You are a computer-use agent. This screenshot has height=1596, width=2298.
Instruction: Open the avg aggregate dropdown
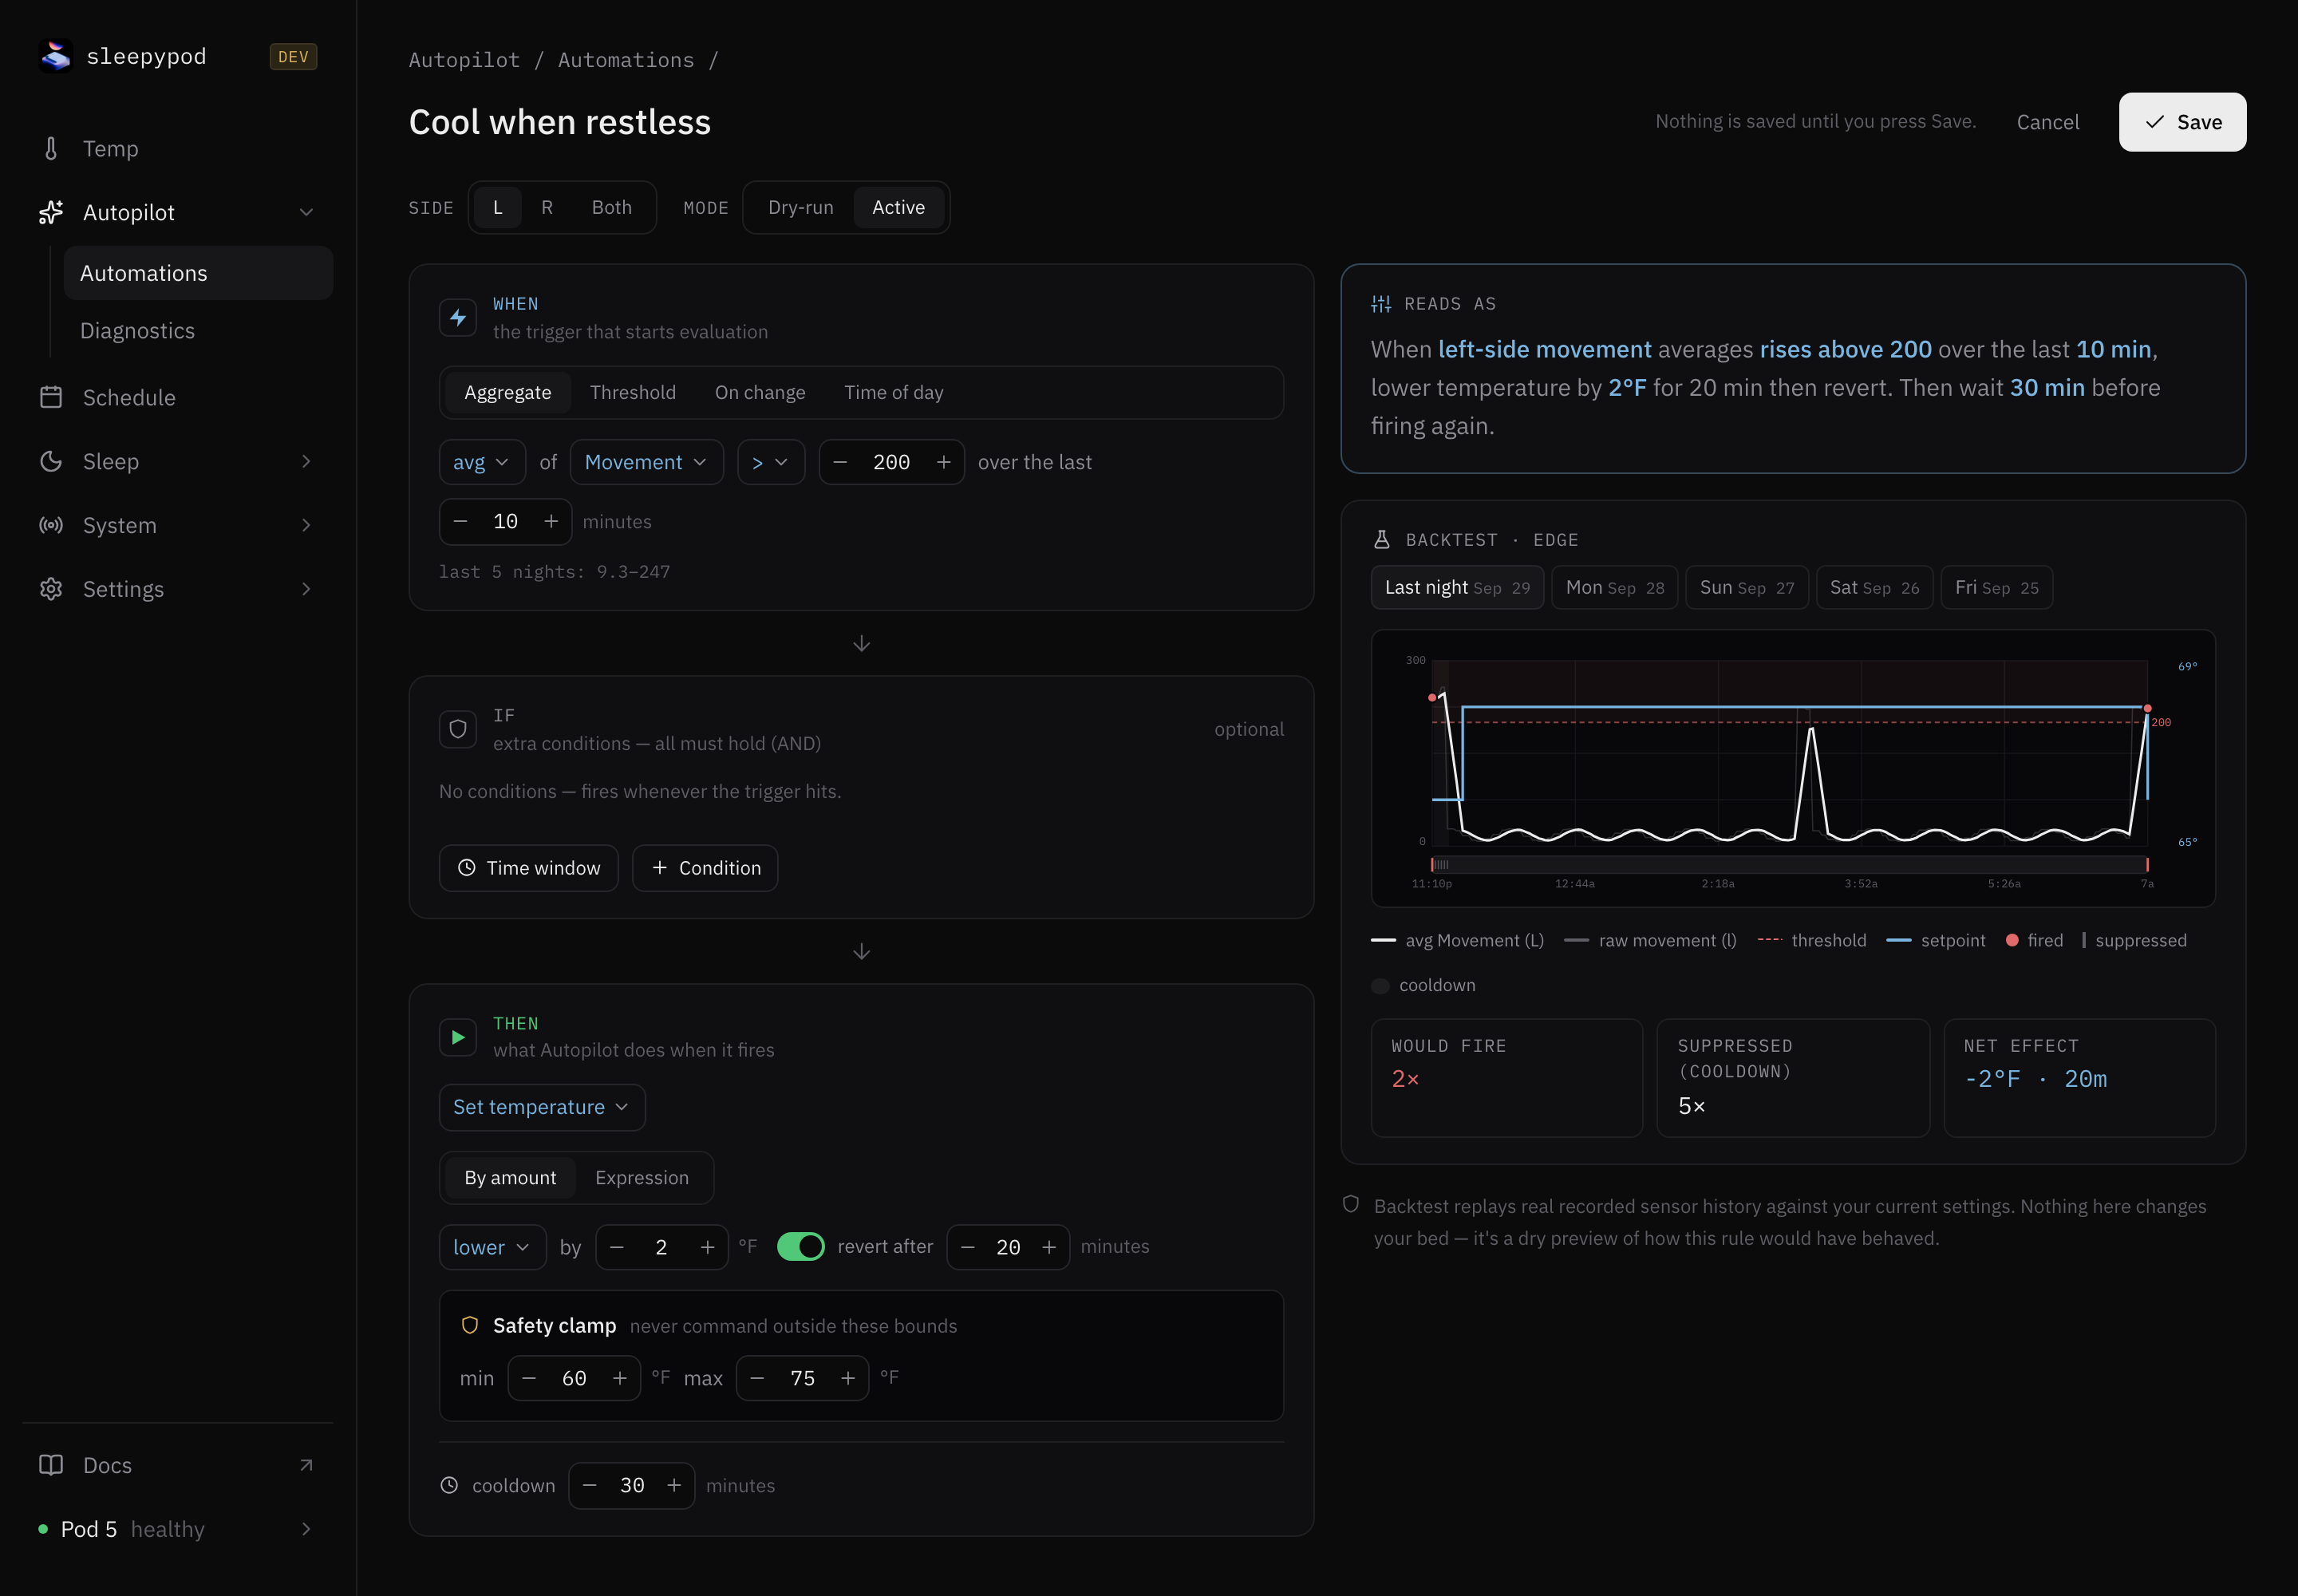click(482, 462)
